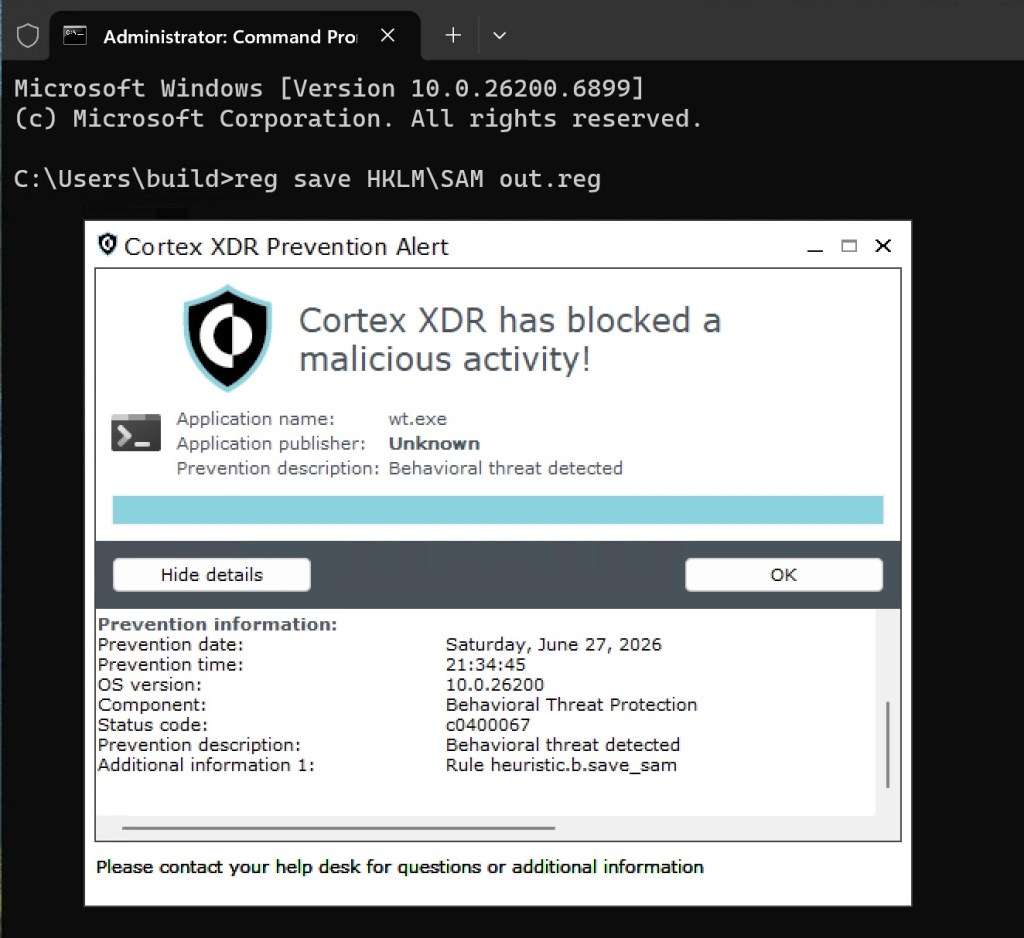1024x938 pixels.
Task: Expand the terminal profile dropdown chevron
Action: [x=500, y=36]
